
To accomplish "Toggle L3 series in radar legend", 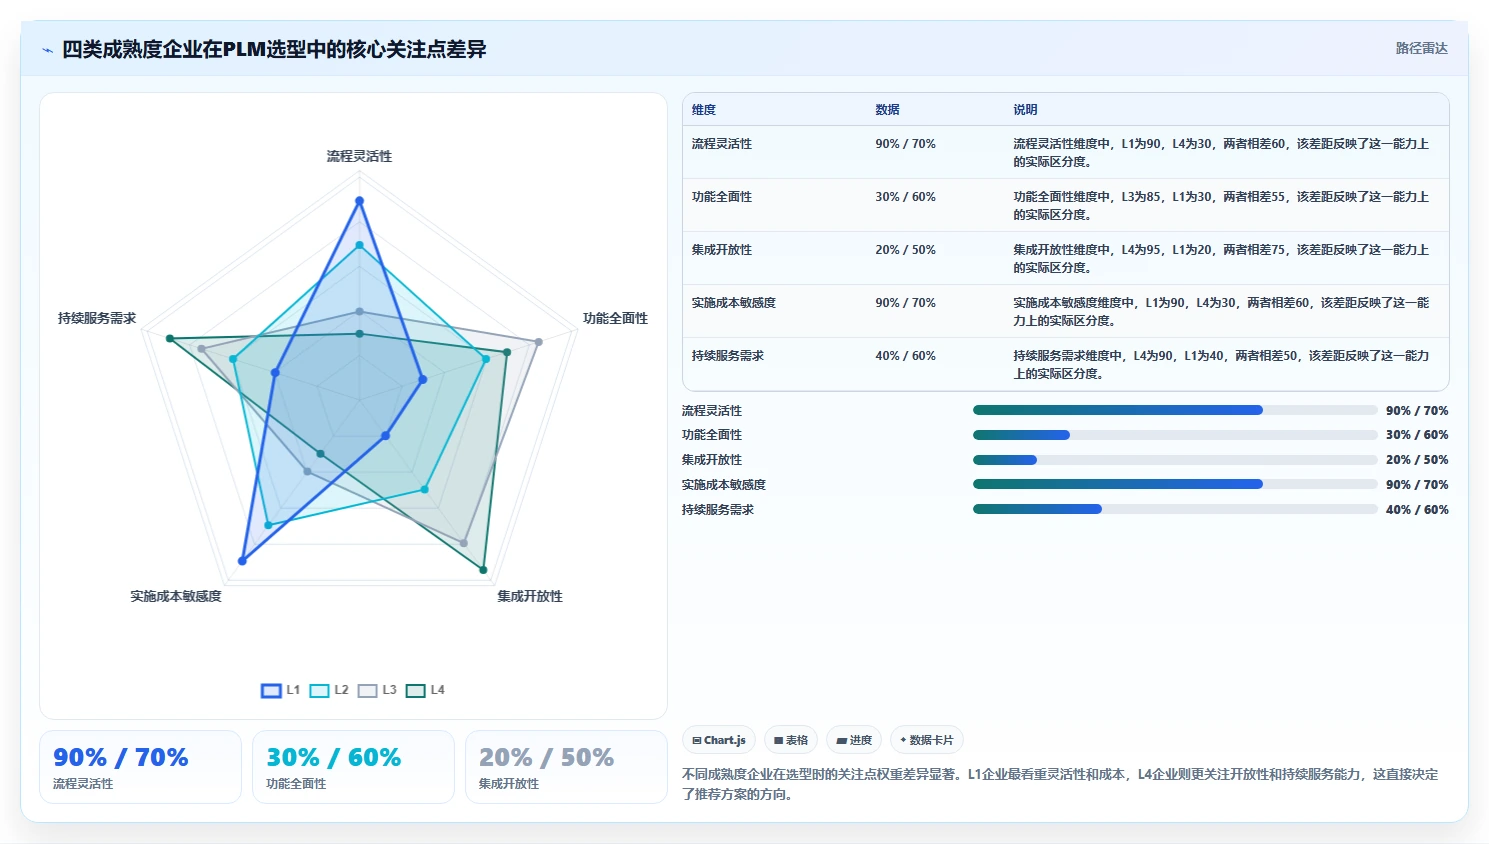I will (x=377, y=690).
